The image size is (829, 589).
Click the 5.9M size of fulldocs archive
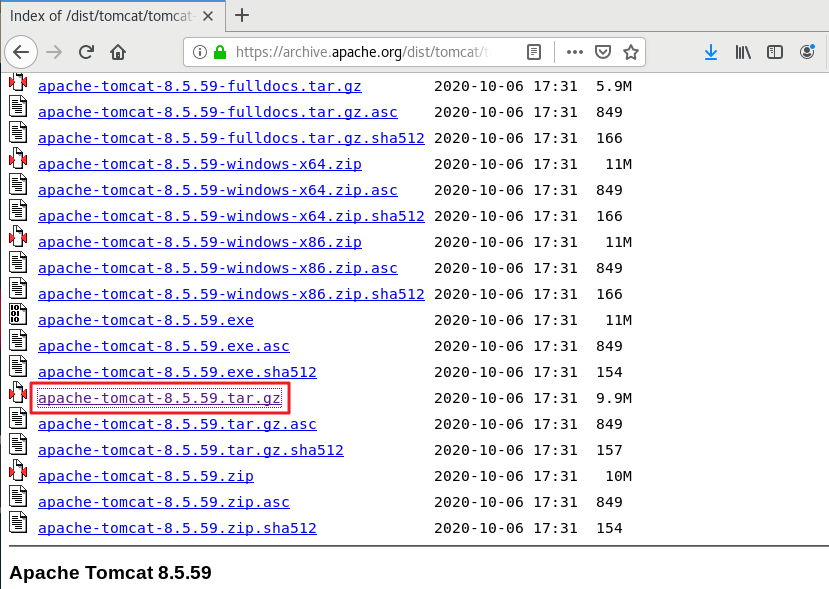click(614, 86)
